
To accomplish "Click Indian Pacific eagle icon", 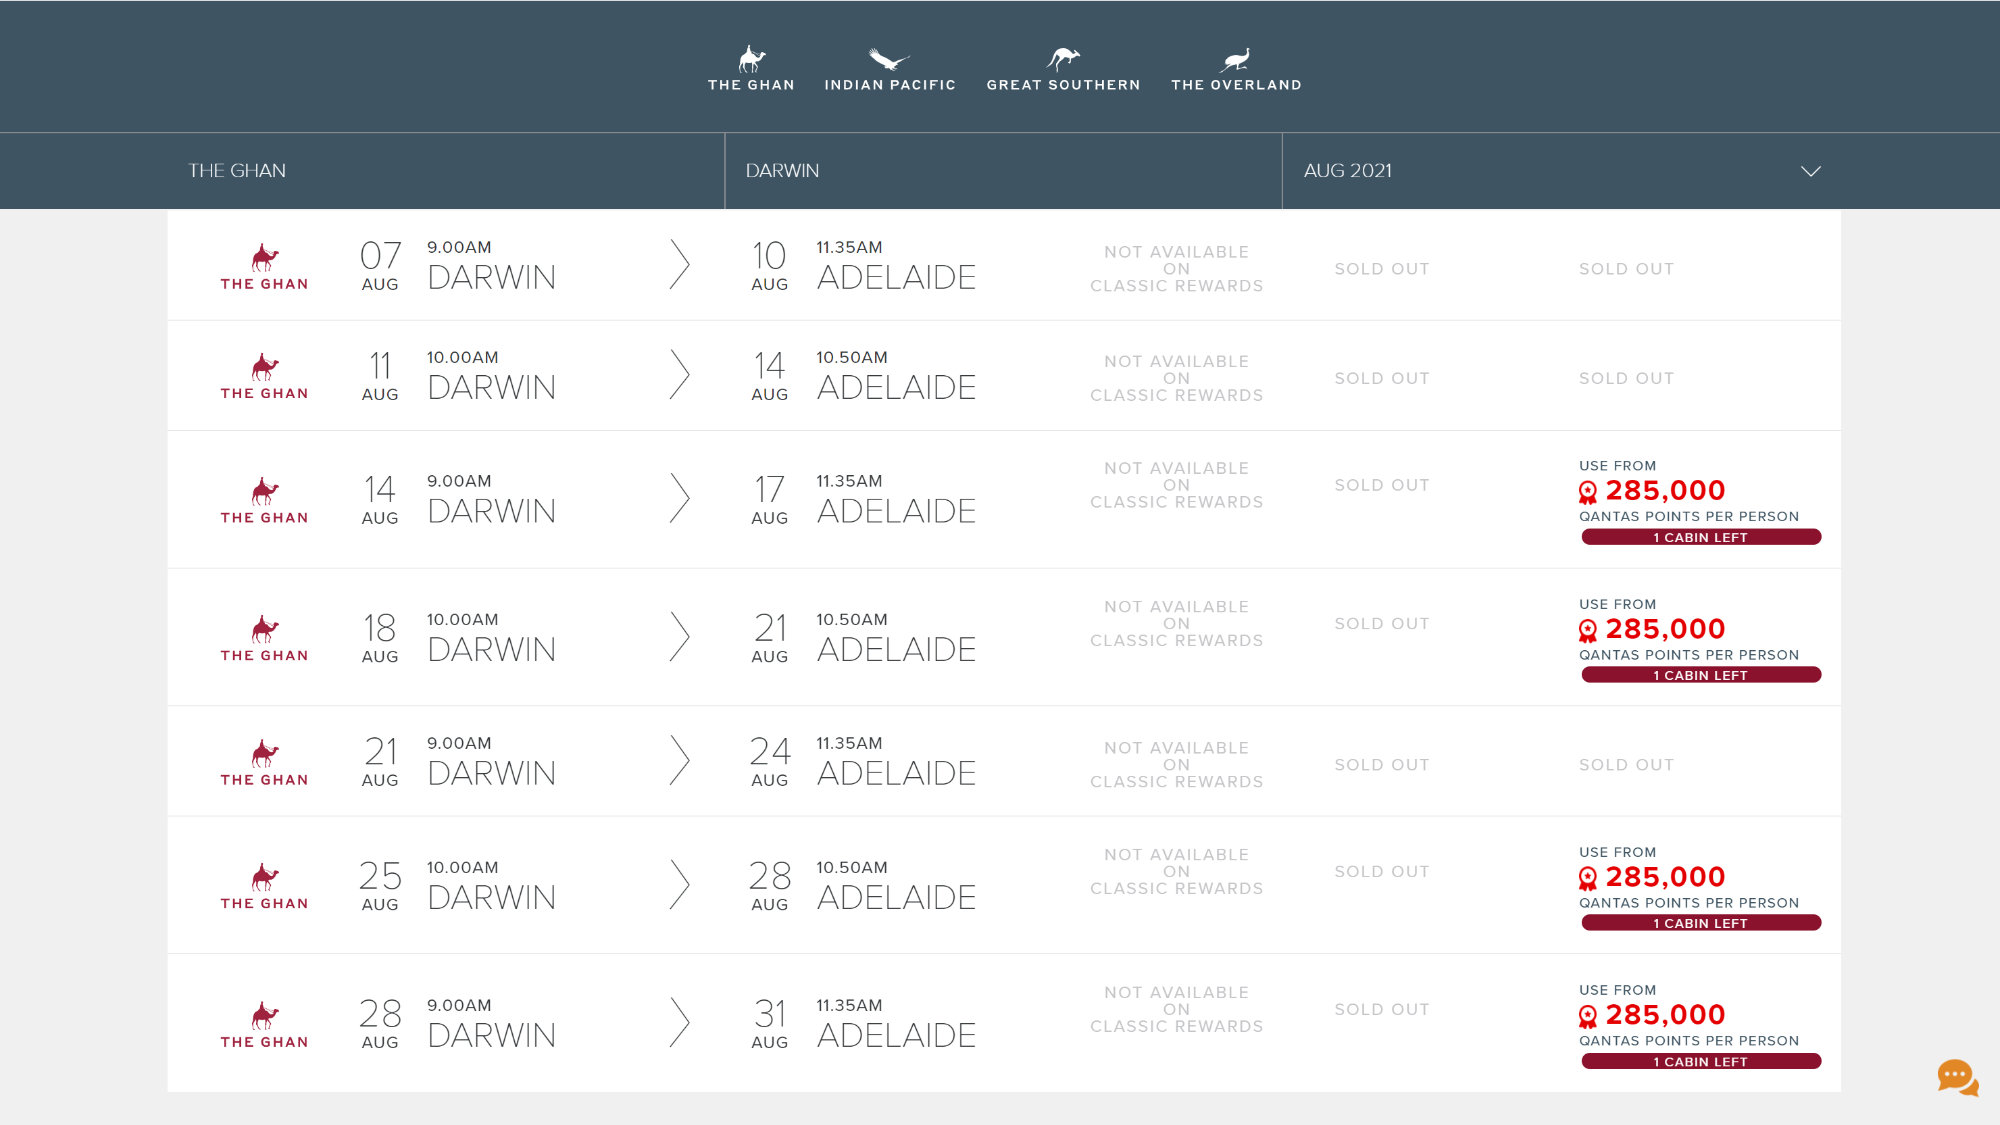I will pyautogui.click(x=888, y=58).
